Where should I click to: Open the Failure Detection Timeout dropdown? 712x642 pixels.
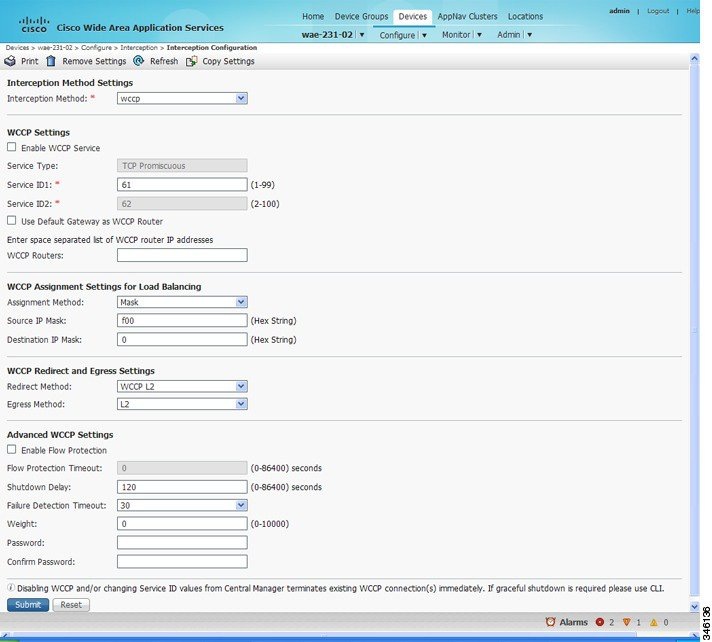(x=182, y=505)
